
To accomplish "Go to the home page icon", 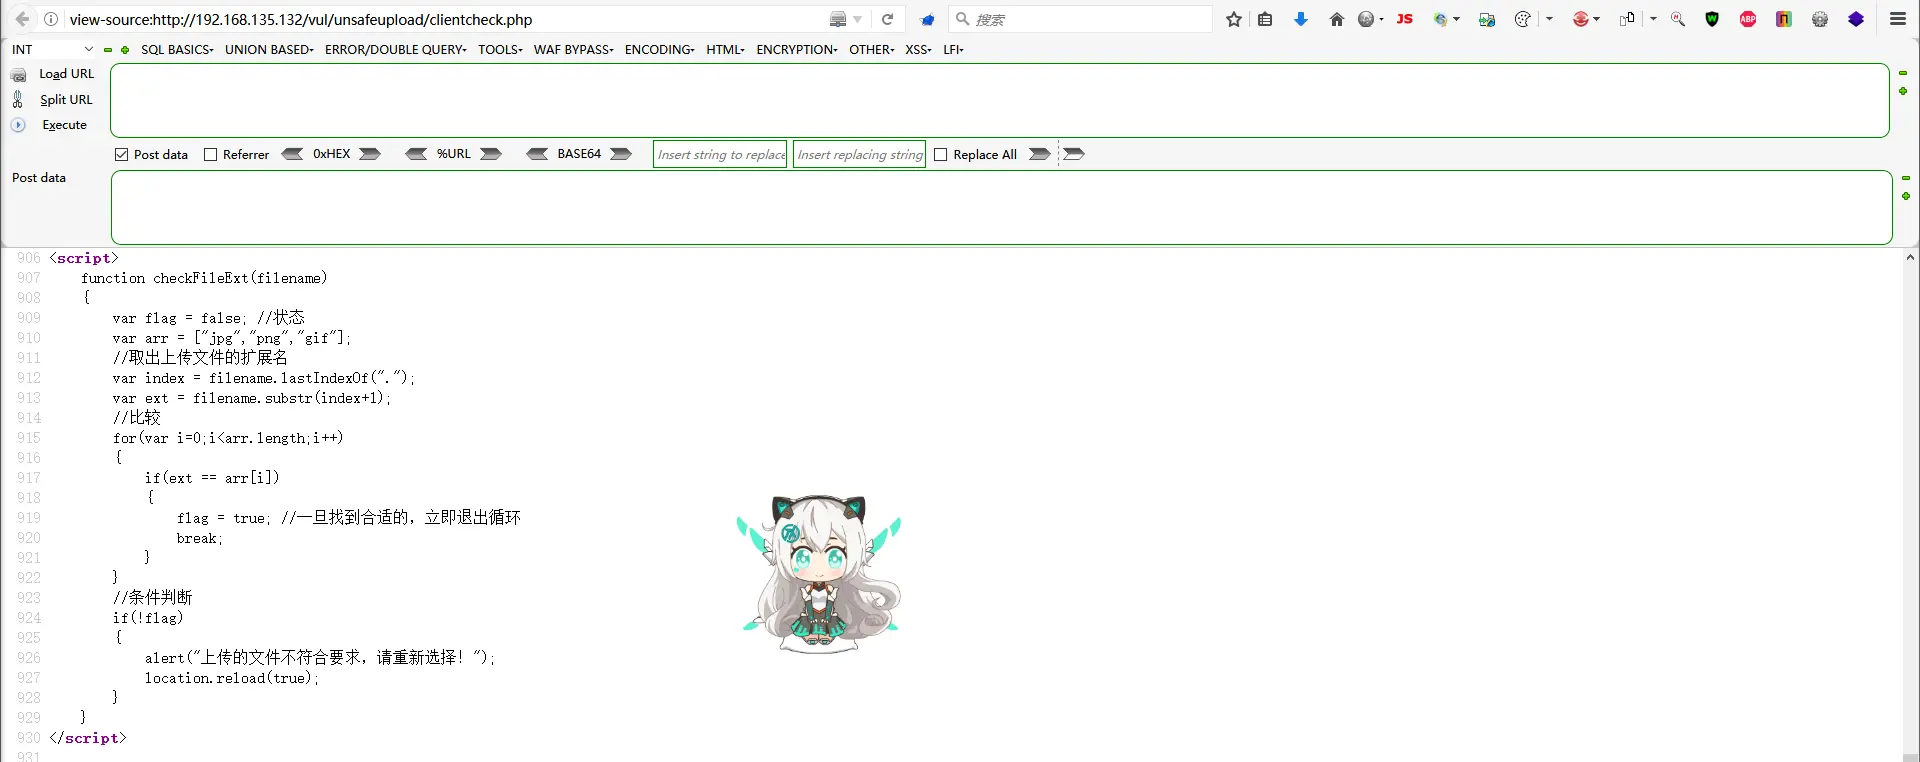I will click(x=1337, y=19).
